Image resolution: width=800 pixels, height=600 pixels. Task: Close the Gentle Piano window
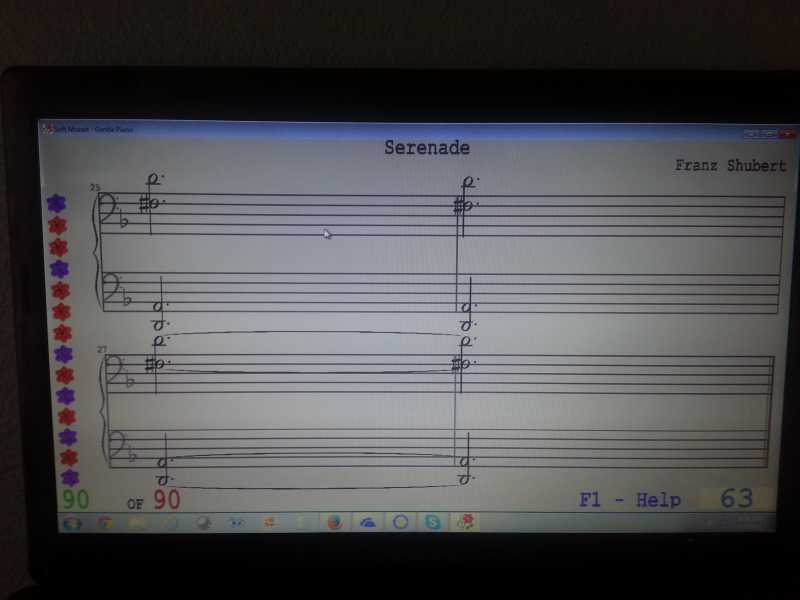click(x=788, y=134)
